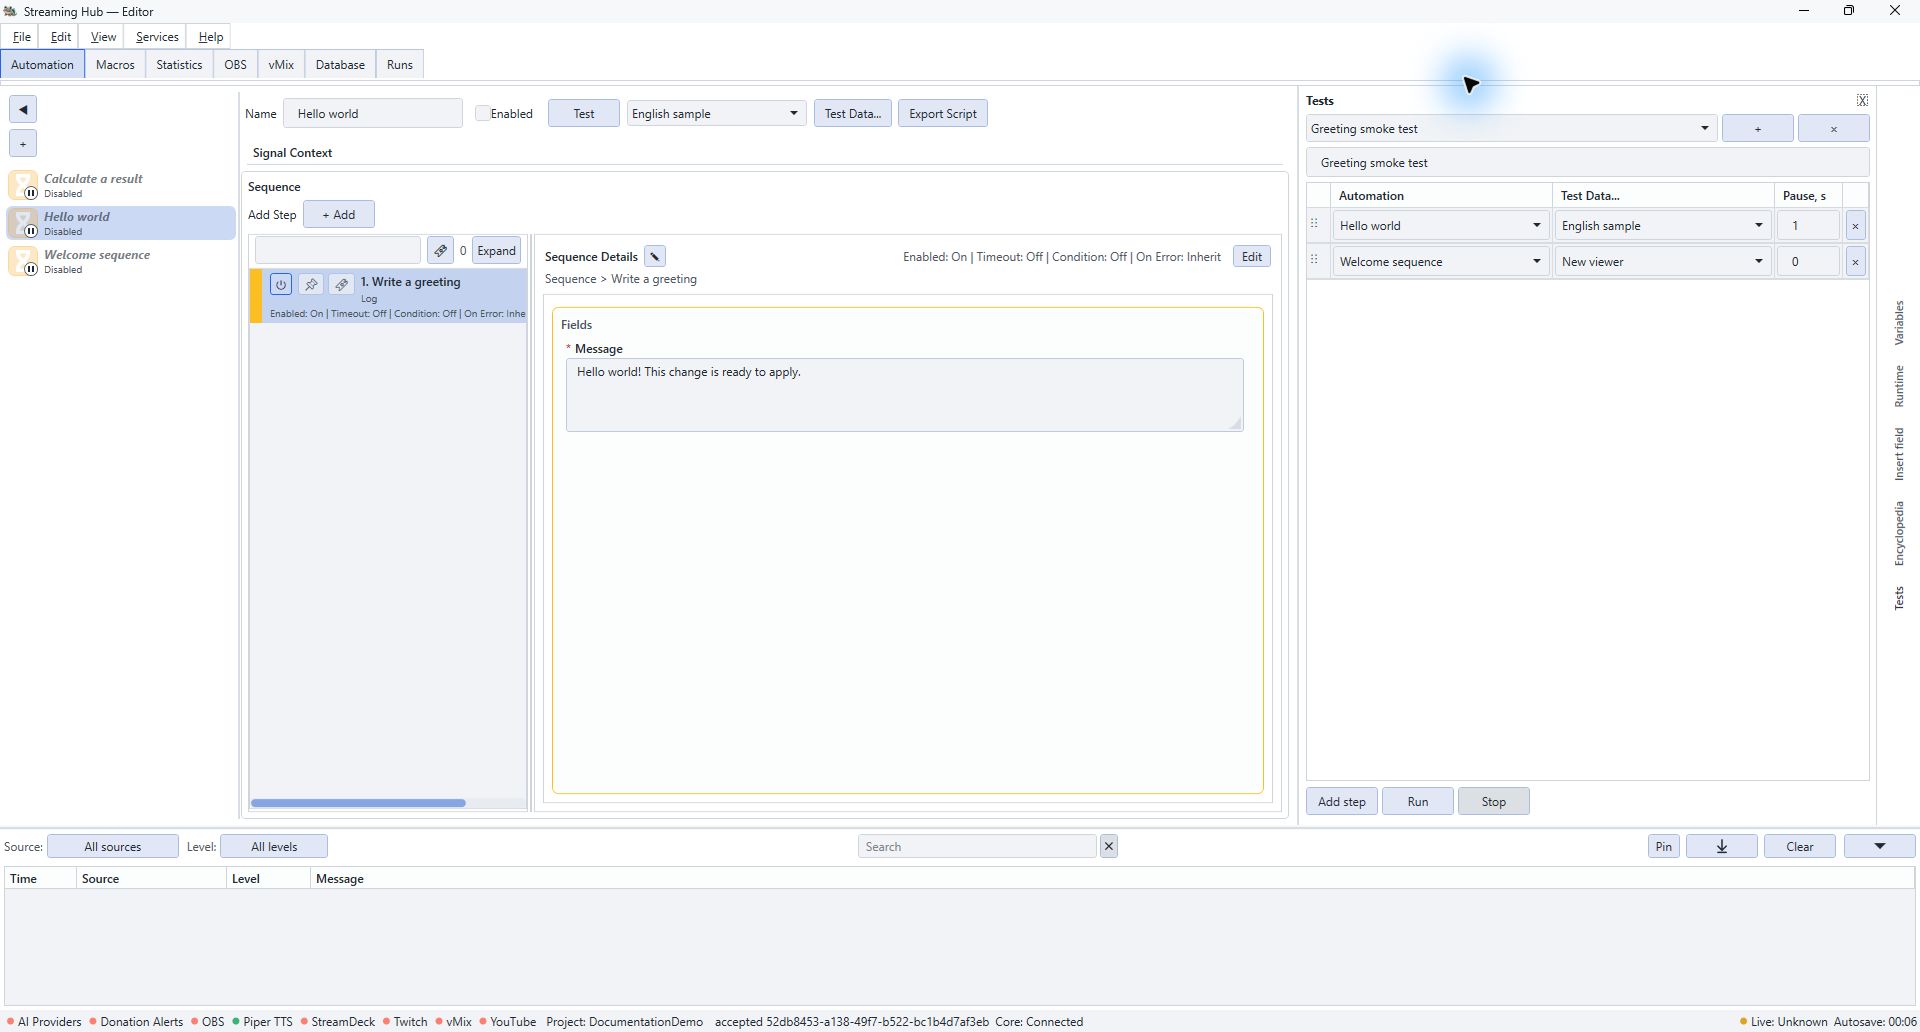Toggle the Pin button in the log panel
The height and width of the screenshot is (1032, 1920).
click(1663, 846)
